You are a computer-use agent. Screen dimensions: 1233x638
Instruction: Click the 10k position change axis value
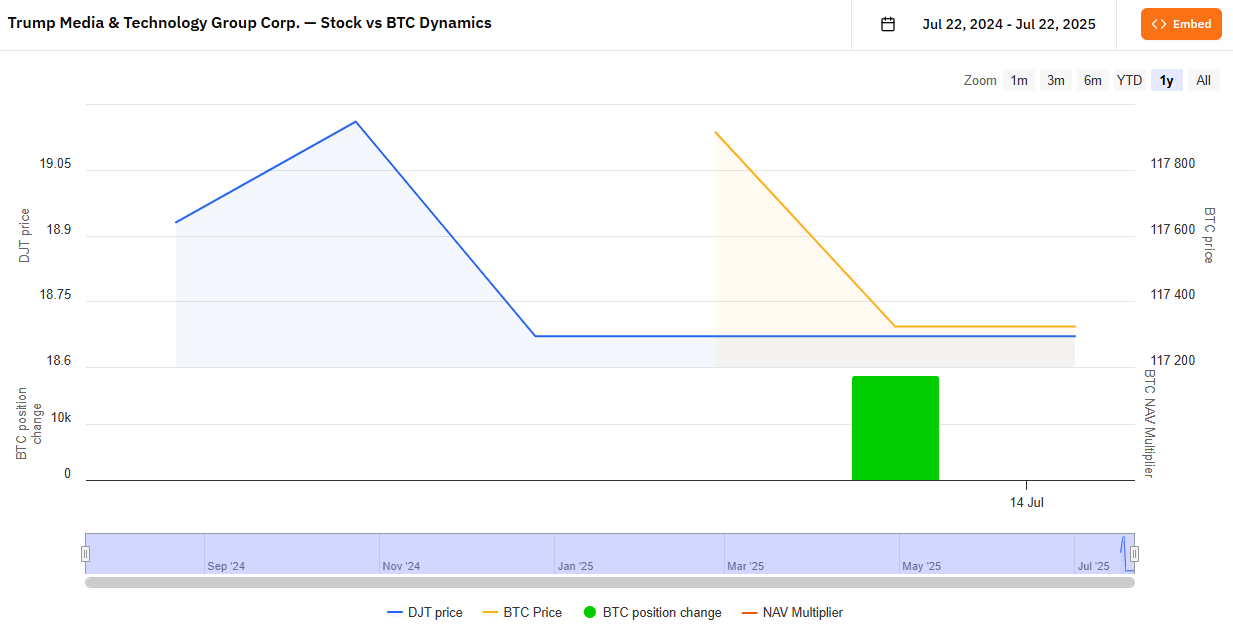click(x=62, y=417)
